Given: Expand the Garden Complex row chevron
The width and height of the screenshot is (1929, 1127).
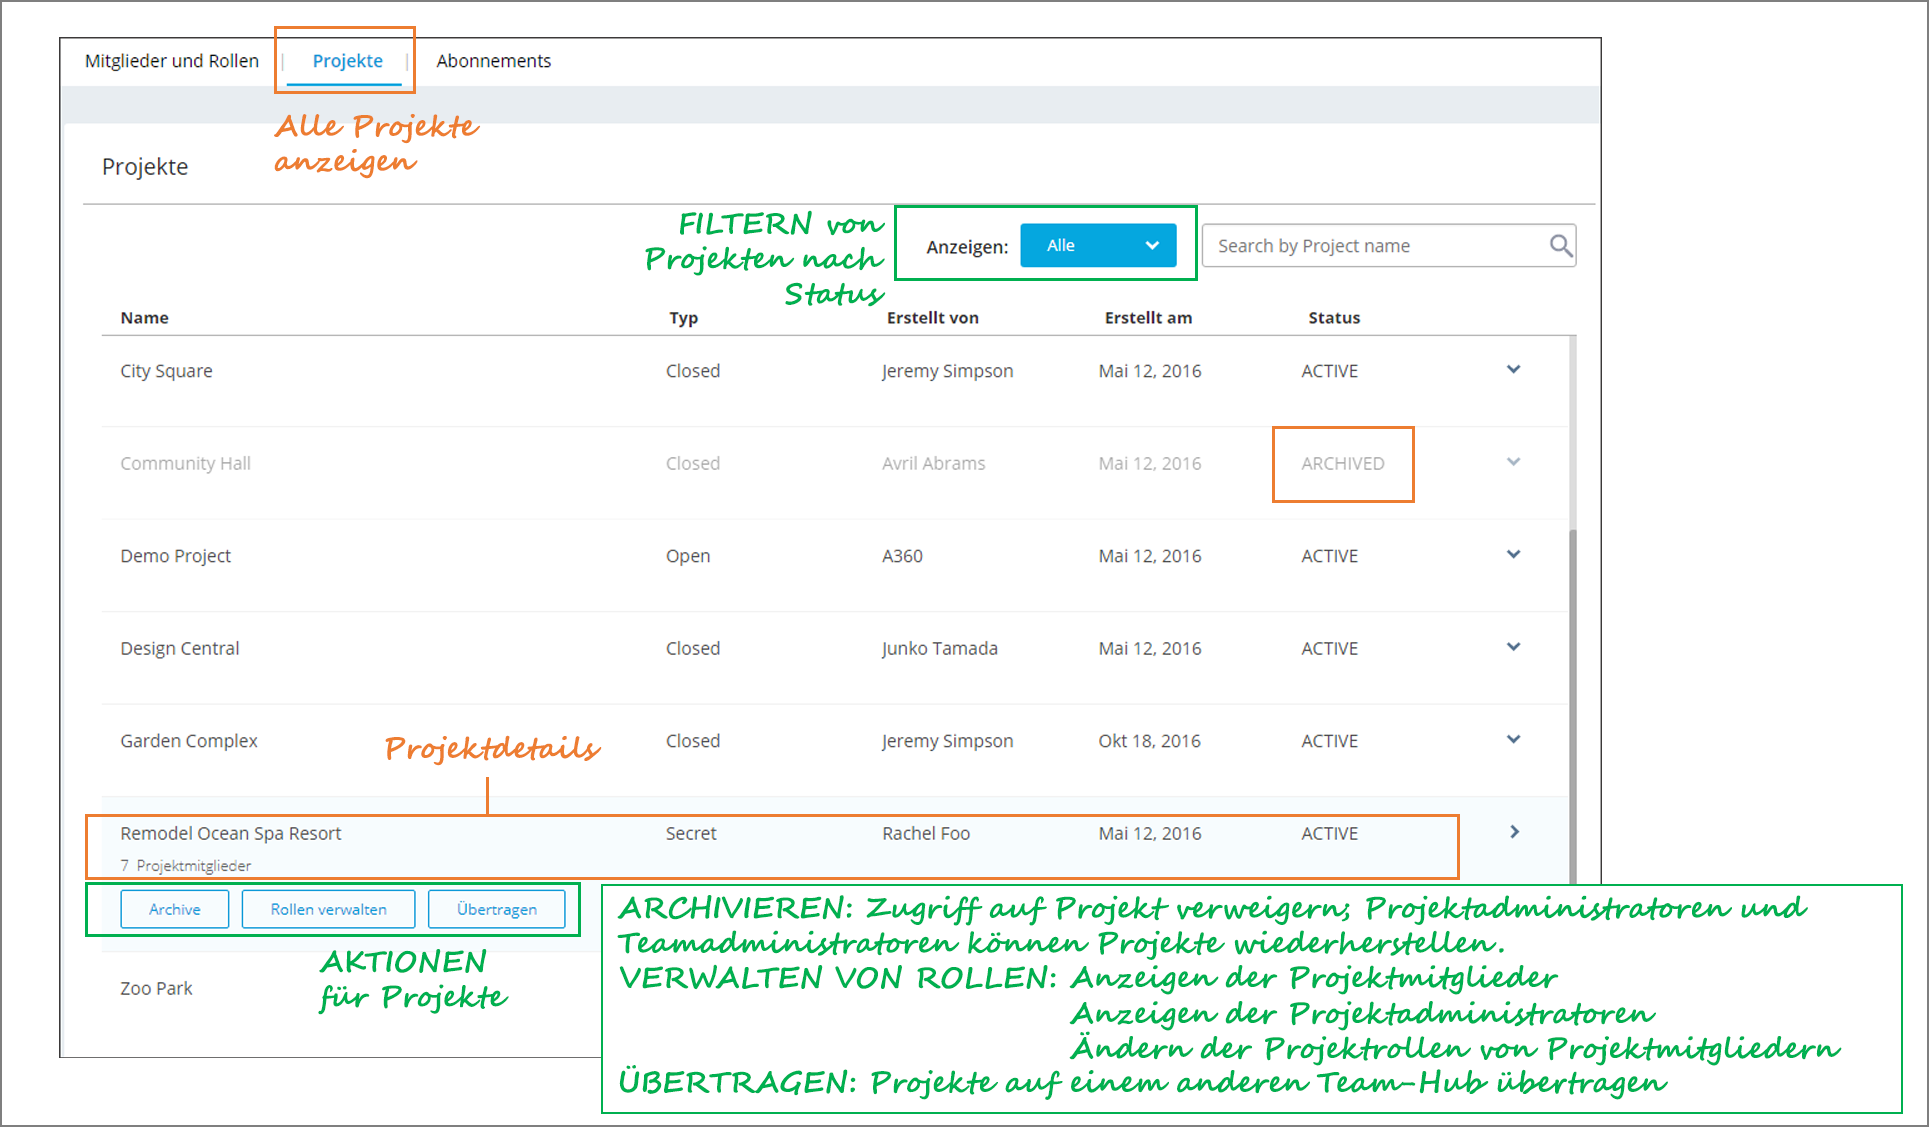Looking at the screenshot, I should coord(1513,740).
